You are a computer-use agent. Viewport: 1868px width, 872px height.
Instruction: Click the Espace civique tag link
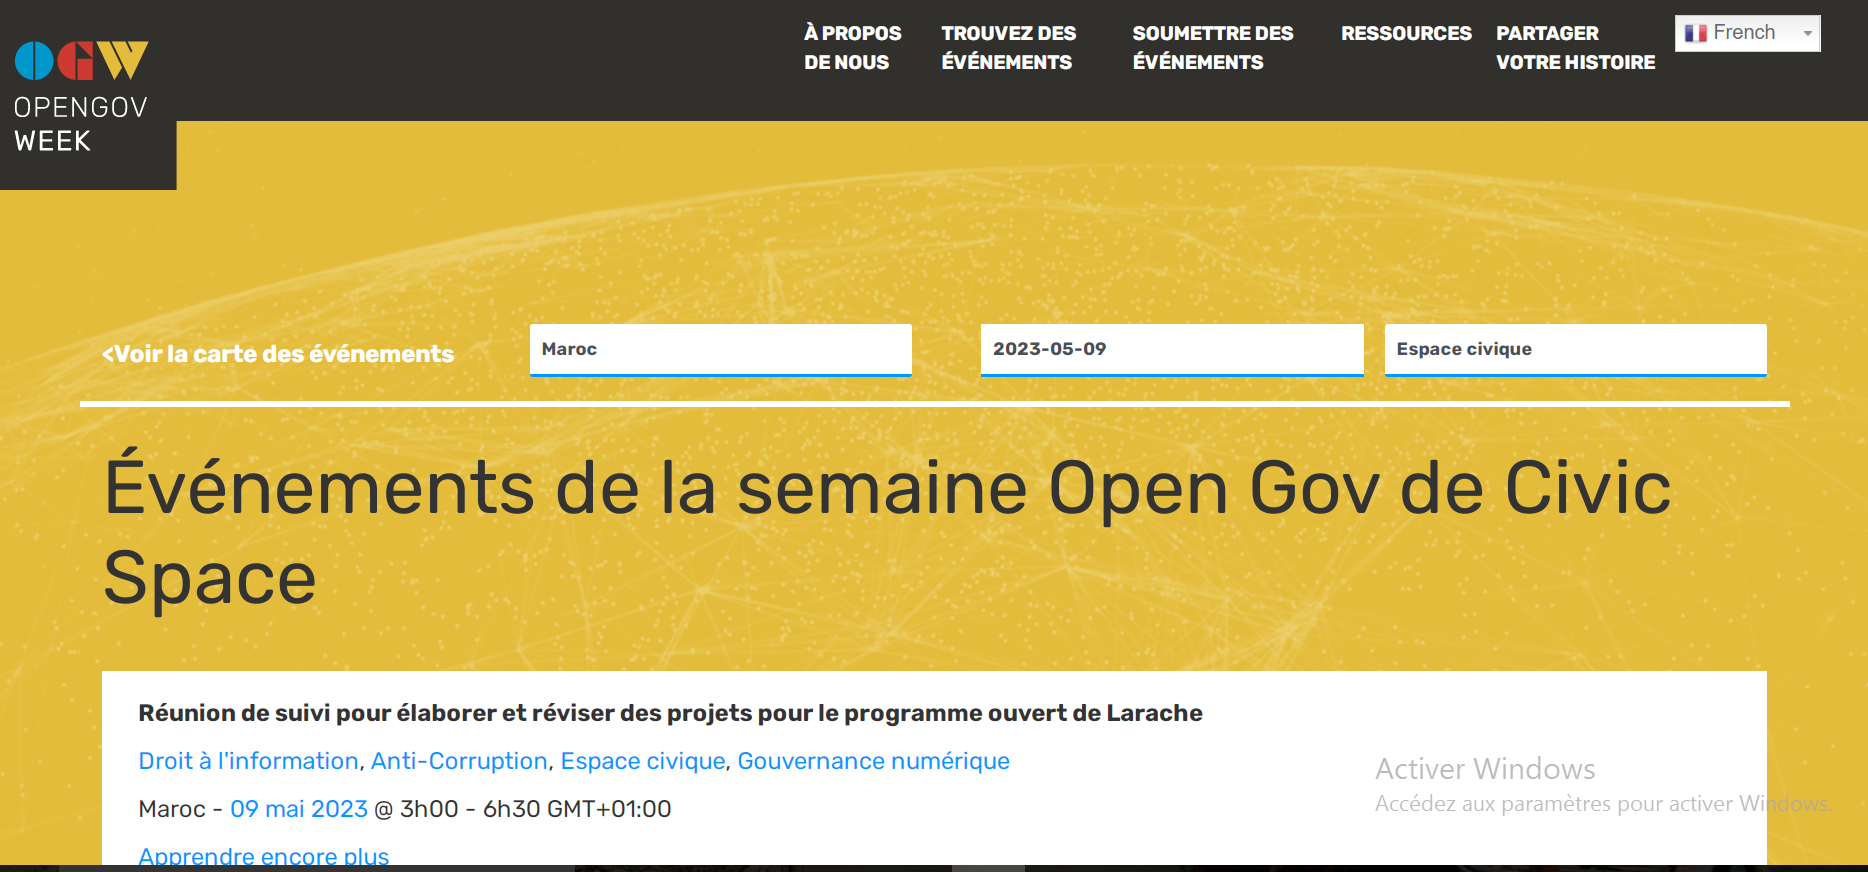pyautogui.click(x=643, y=761)
